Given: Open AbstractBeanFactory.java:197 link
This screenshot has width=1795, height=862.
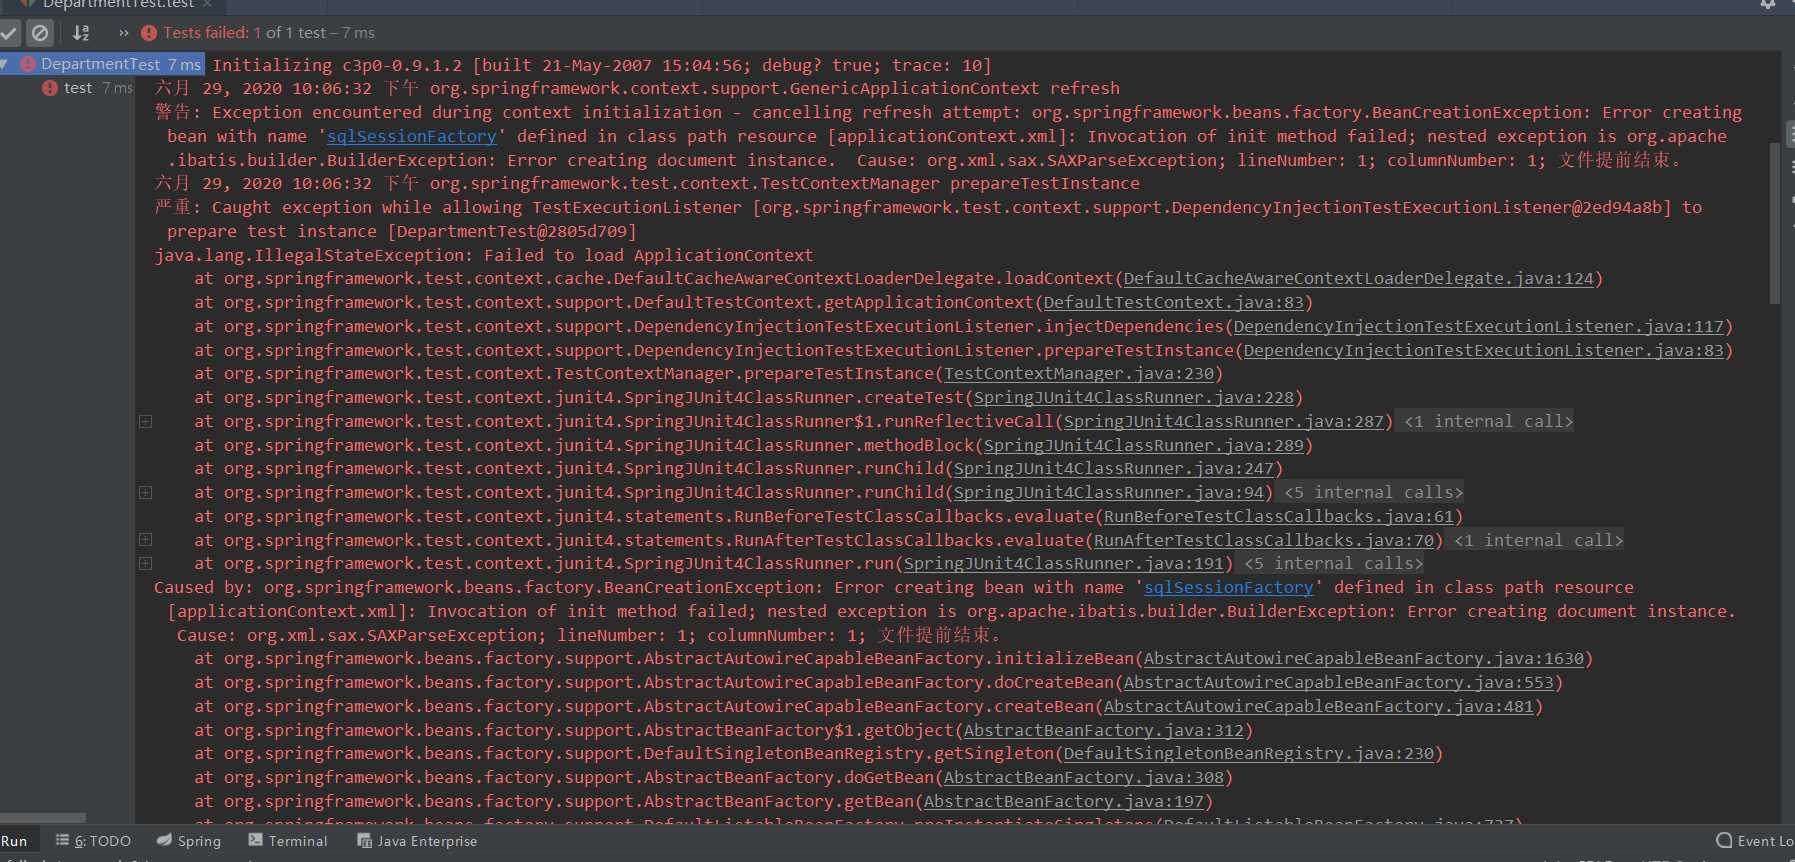Looking at the screenshot, I should click(x=1063, y=801).
